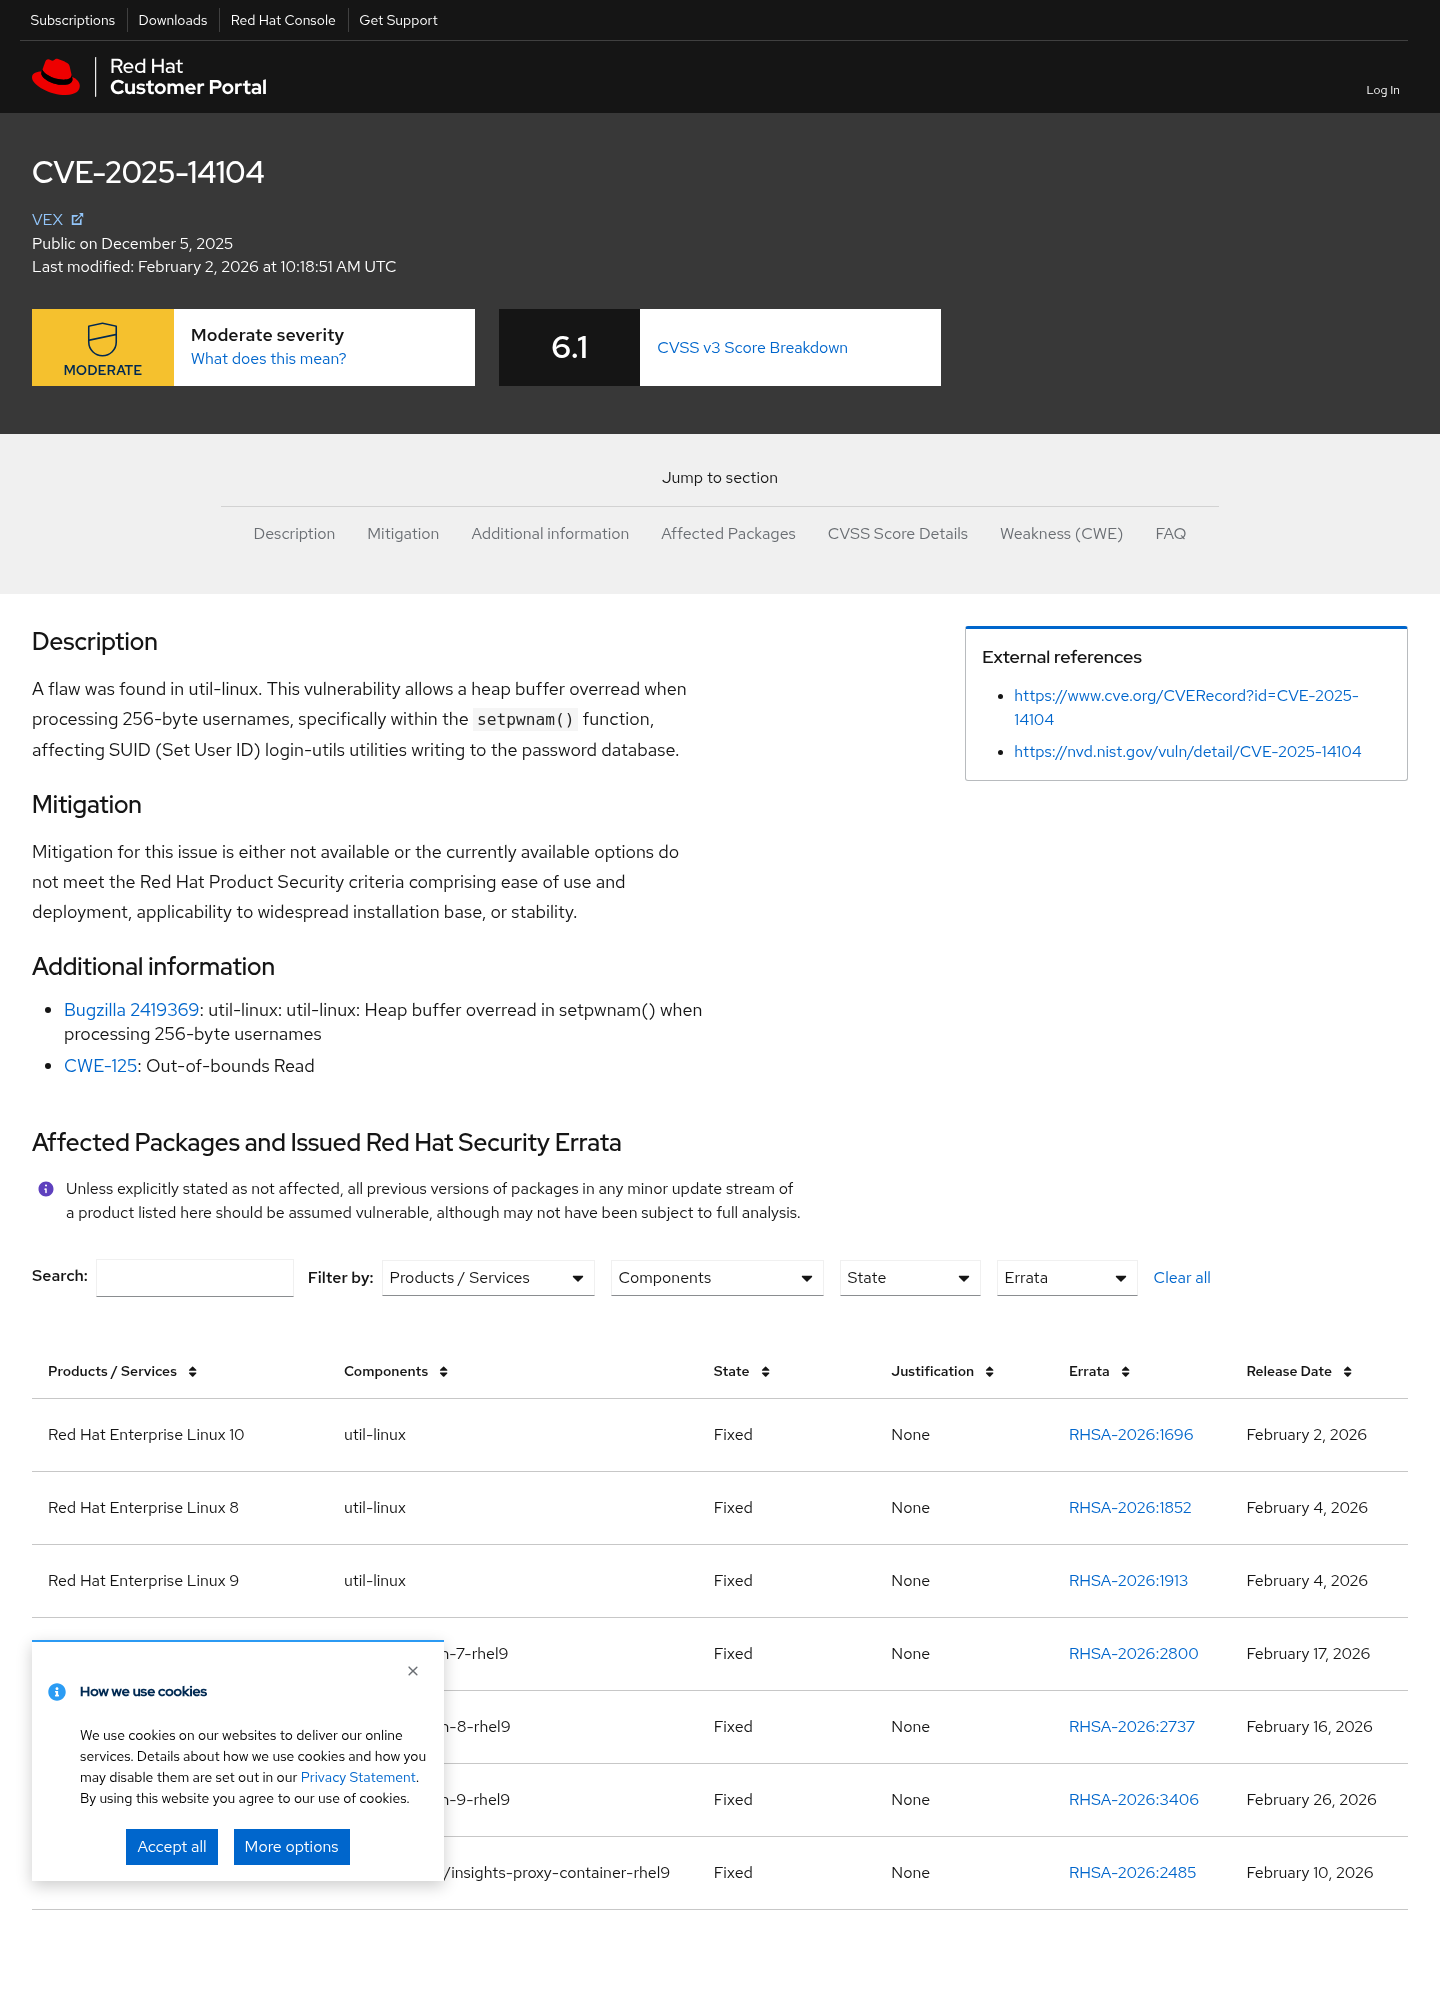1440x2000 pixels.
Task: Click the Moderate severity shield icon
Action: [103, 339]
